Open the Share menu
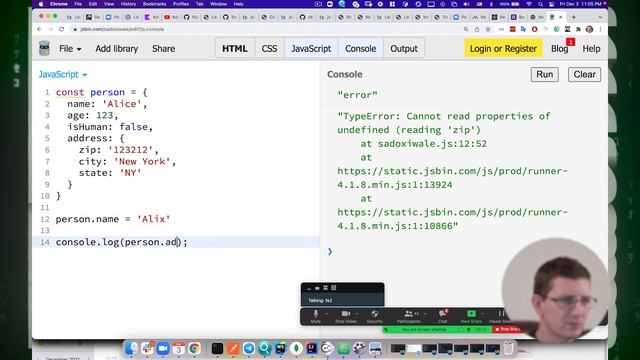 point(163,49)
